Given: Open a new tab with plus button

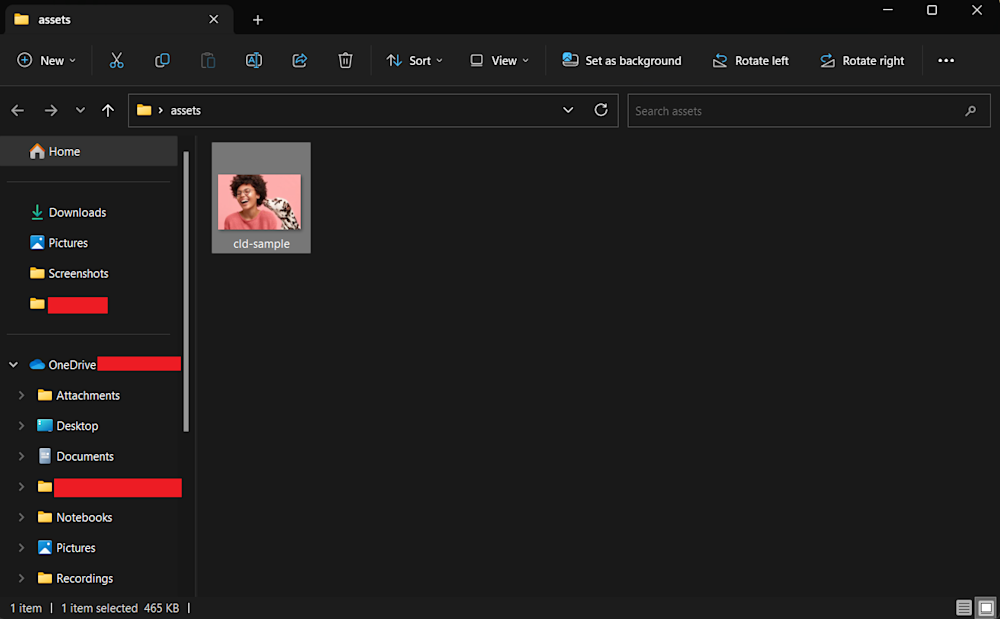Looking at the screenshot, I should (x=257, y=20).
